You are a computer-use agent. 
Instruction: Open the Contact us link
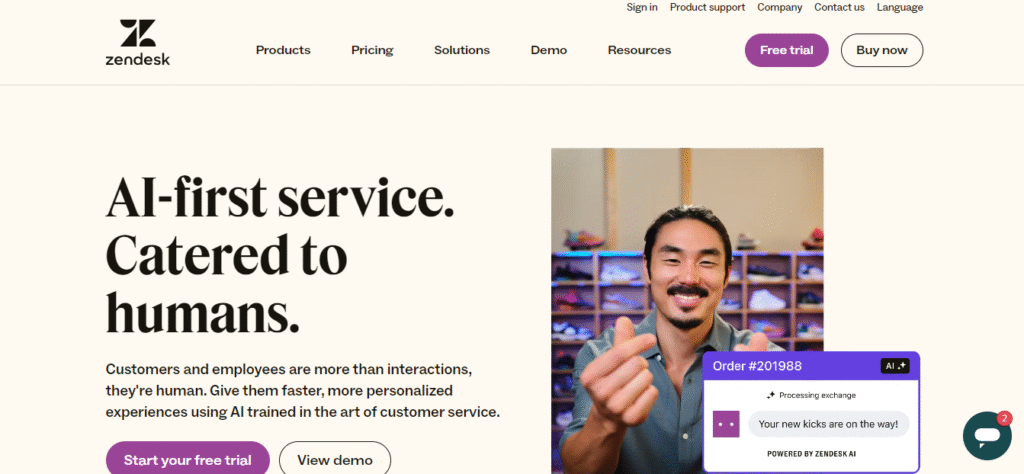coord(839,7)
